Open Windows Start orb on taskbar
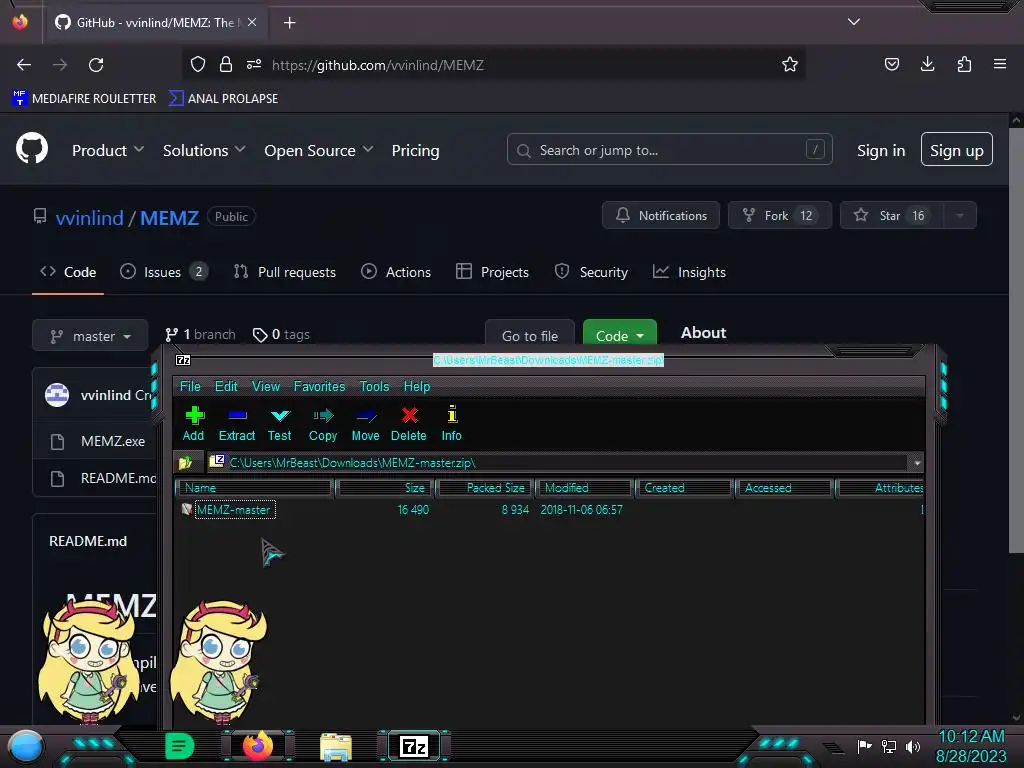1024x768 pixels. pos(26,746)
